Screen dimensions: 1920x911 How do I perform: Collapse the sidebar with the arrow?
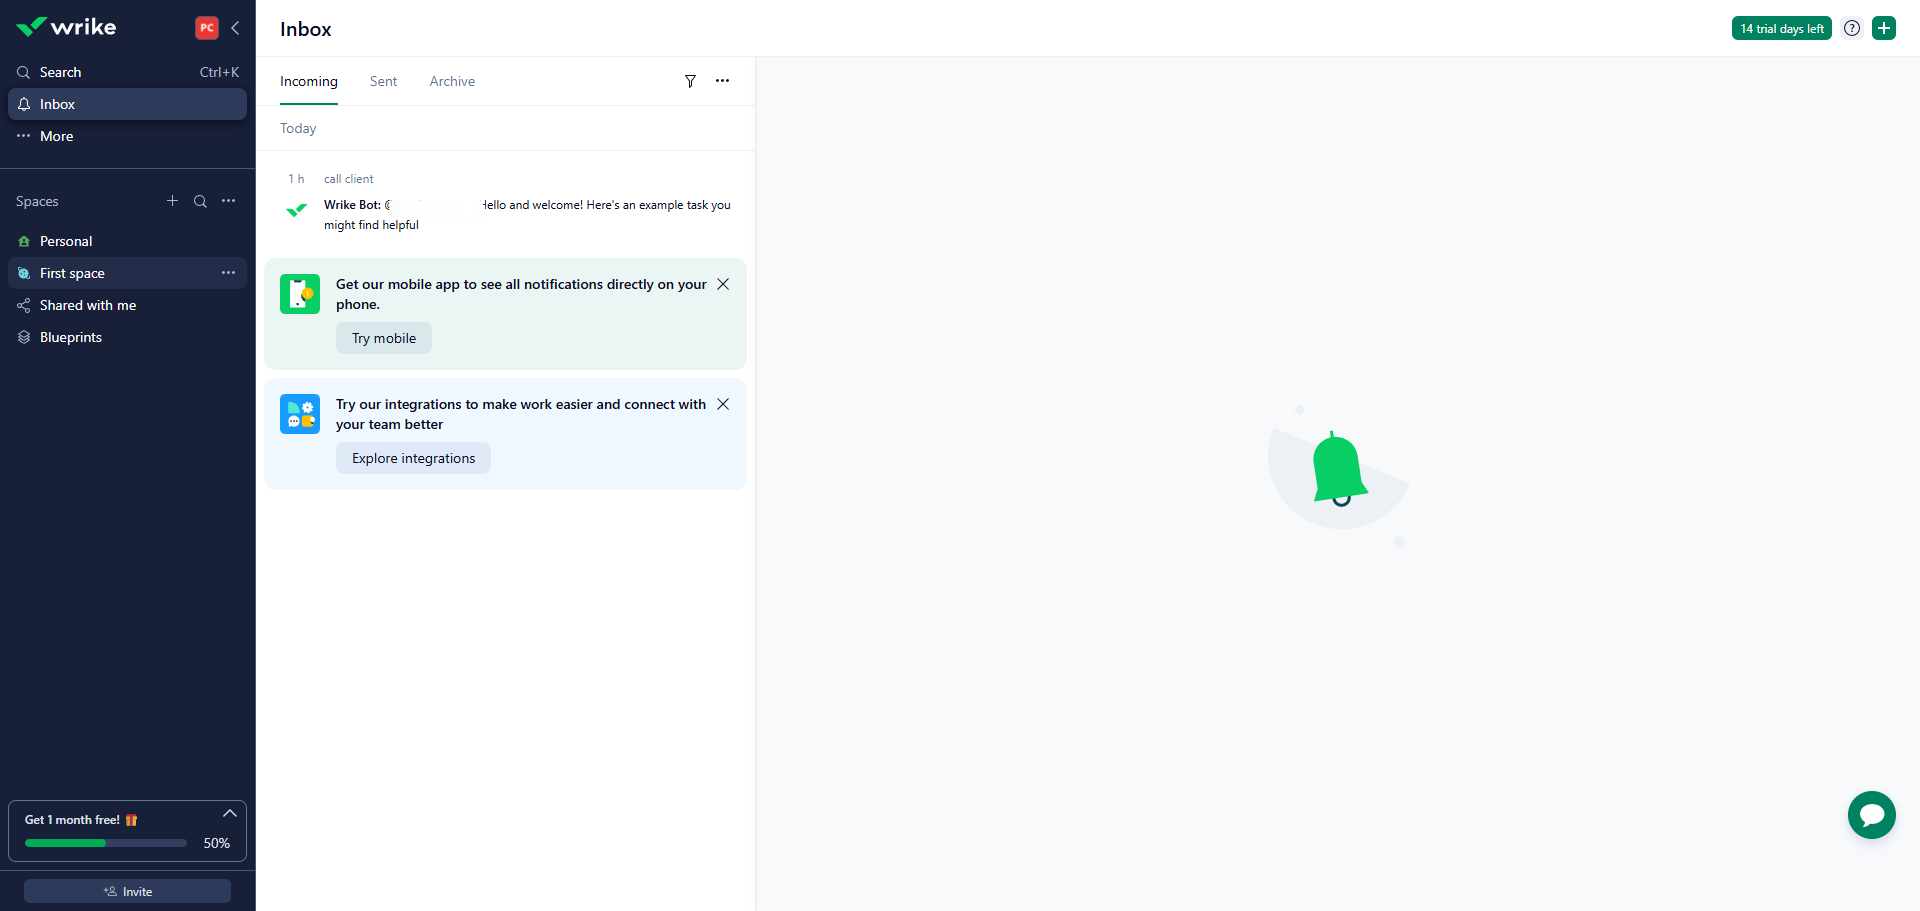[235, 28]
